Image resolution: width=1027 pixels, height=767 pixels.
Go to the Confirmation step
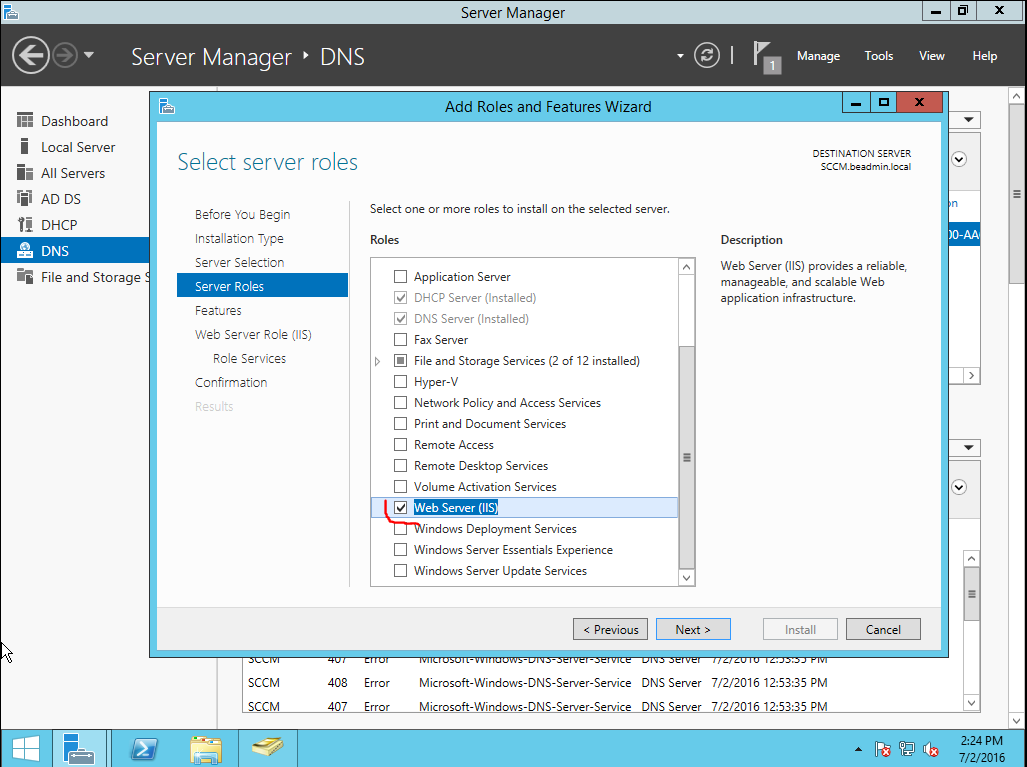[231, 382]
